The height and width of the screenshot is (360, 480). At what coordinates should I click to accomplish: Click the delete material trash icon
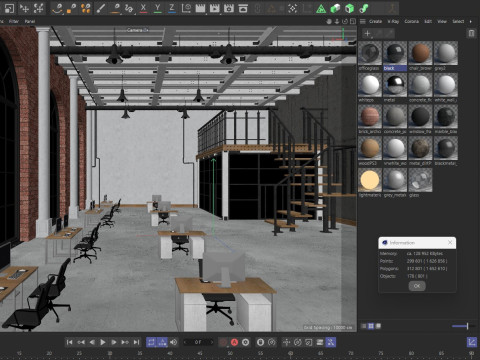pyautogui.click(x=471, y=33)
